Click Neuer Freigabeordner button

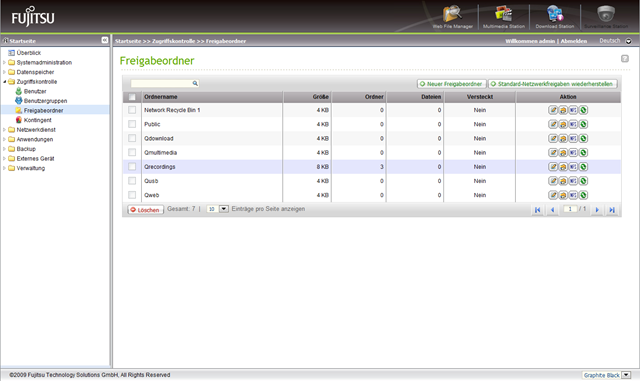[451, 84]
